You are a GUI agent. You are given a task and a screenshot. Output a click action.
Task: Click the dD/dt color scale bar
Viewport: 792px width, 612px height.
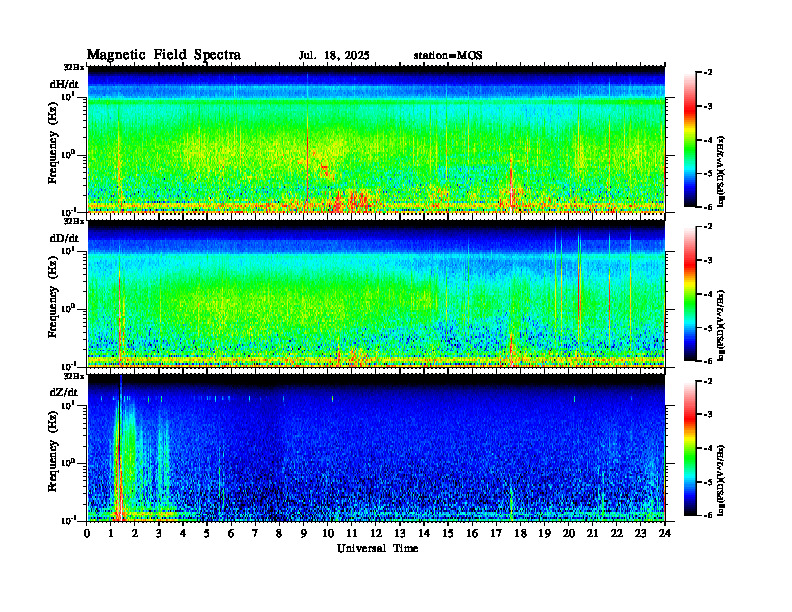click(x=690, y=294)
